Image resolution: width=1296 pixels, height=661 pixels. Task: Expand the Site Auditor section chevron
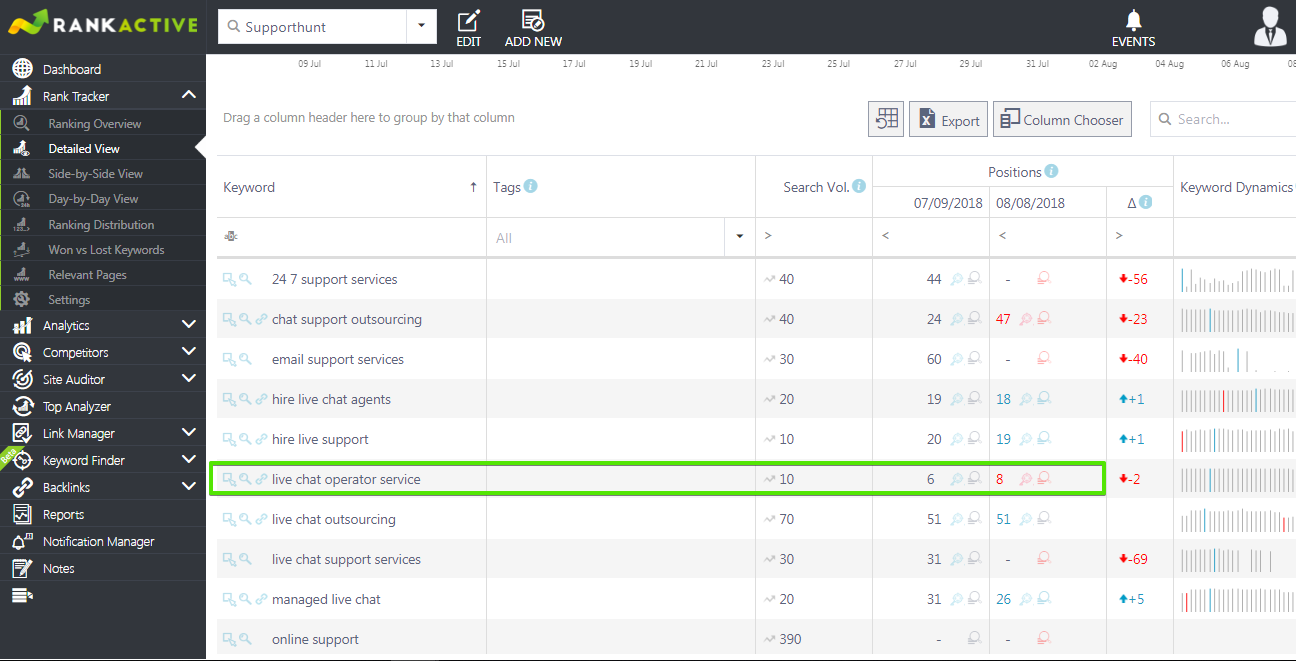(x=189, y=379)
